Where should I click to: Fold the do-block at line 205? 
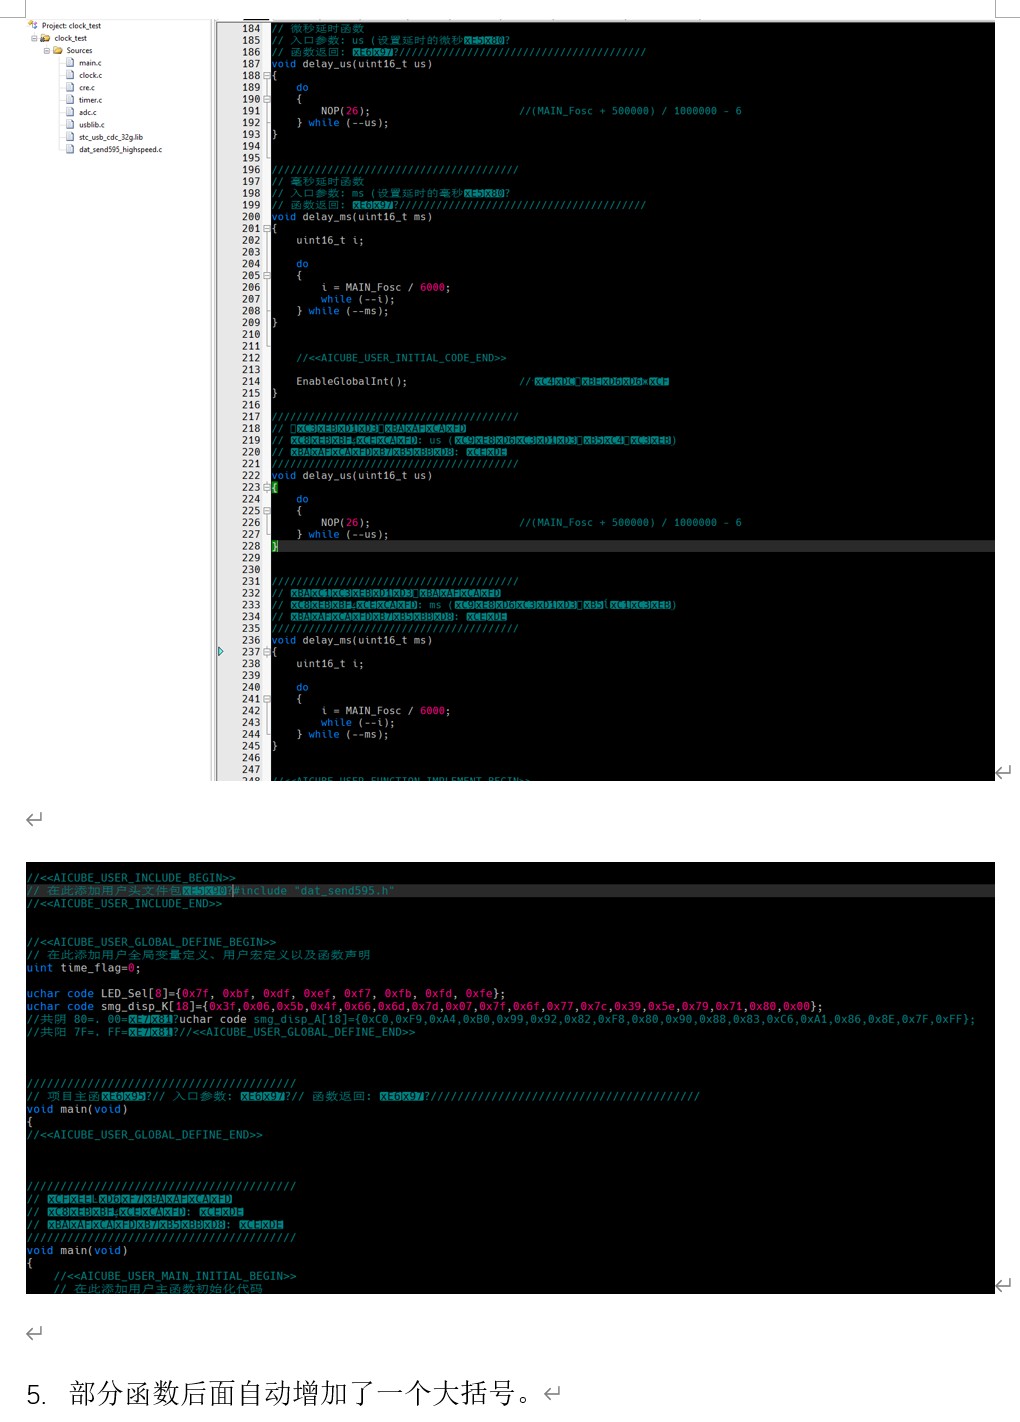point(267,276)
